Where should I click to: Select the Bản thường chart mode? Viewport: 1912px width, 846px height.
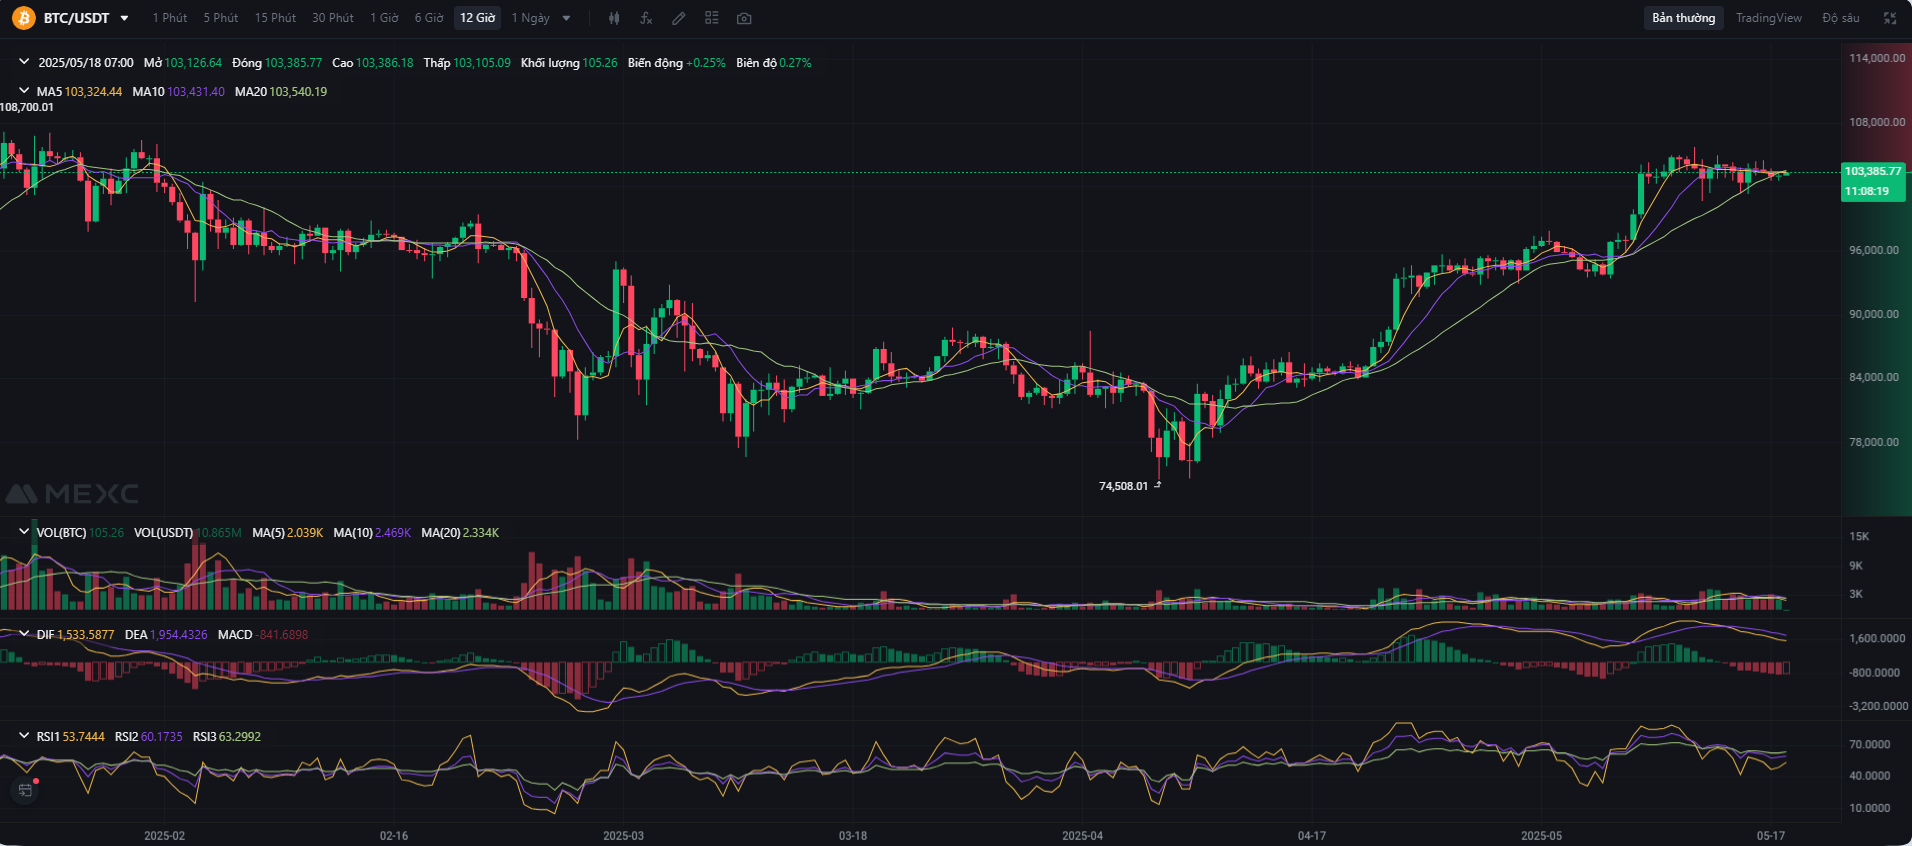[1683, 18]
